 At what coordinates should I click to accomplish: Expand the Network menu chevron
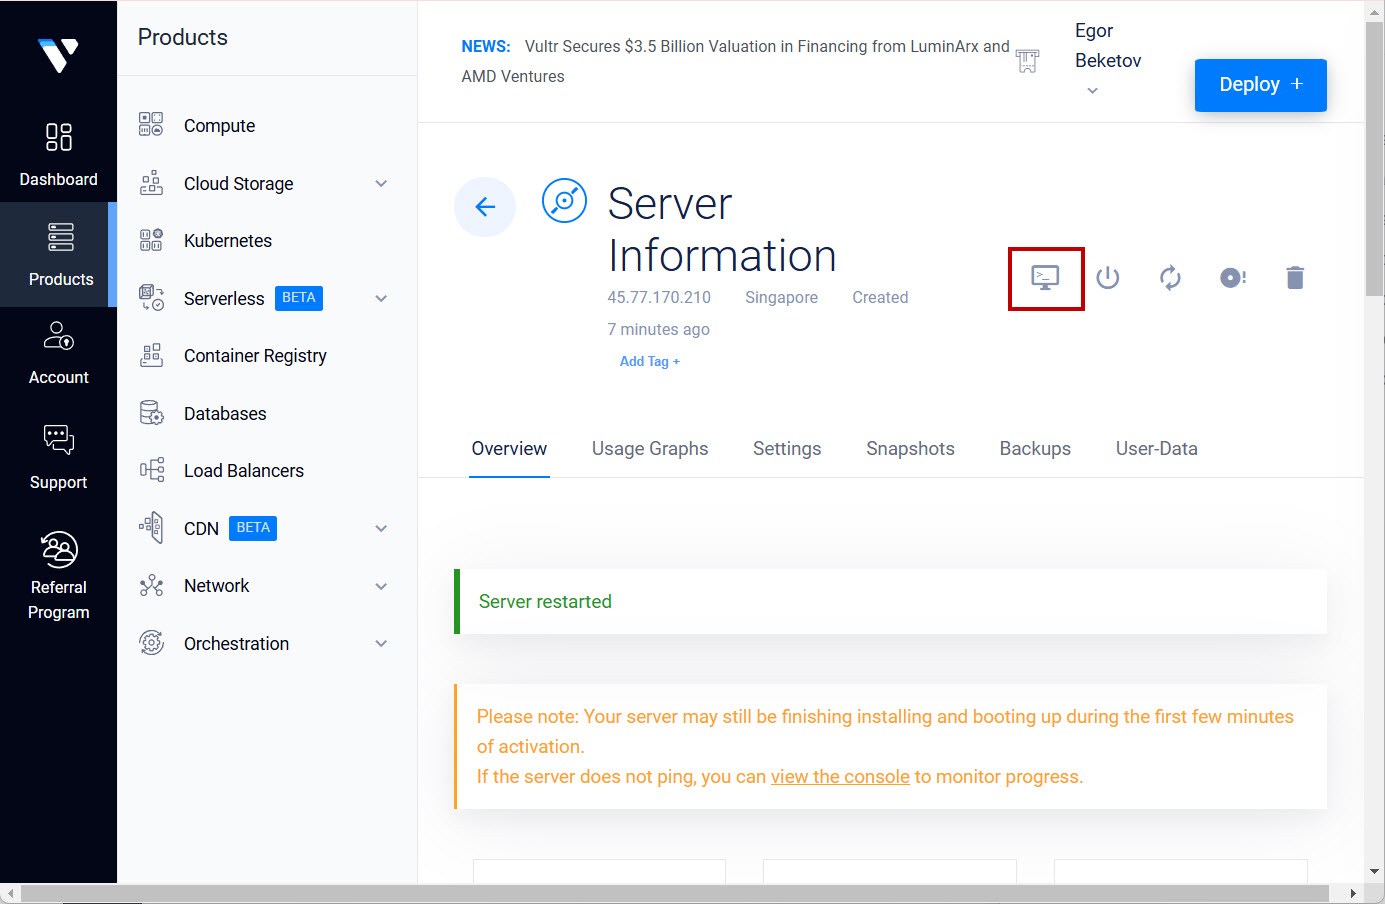pos(381,586)
